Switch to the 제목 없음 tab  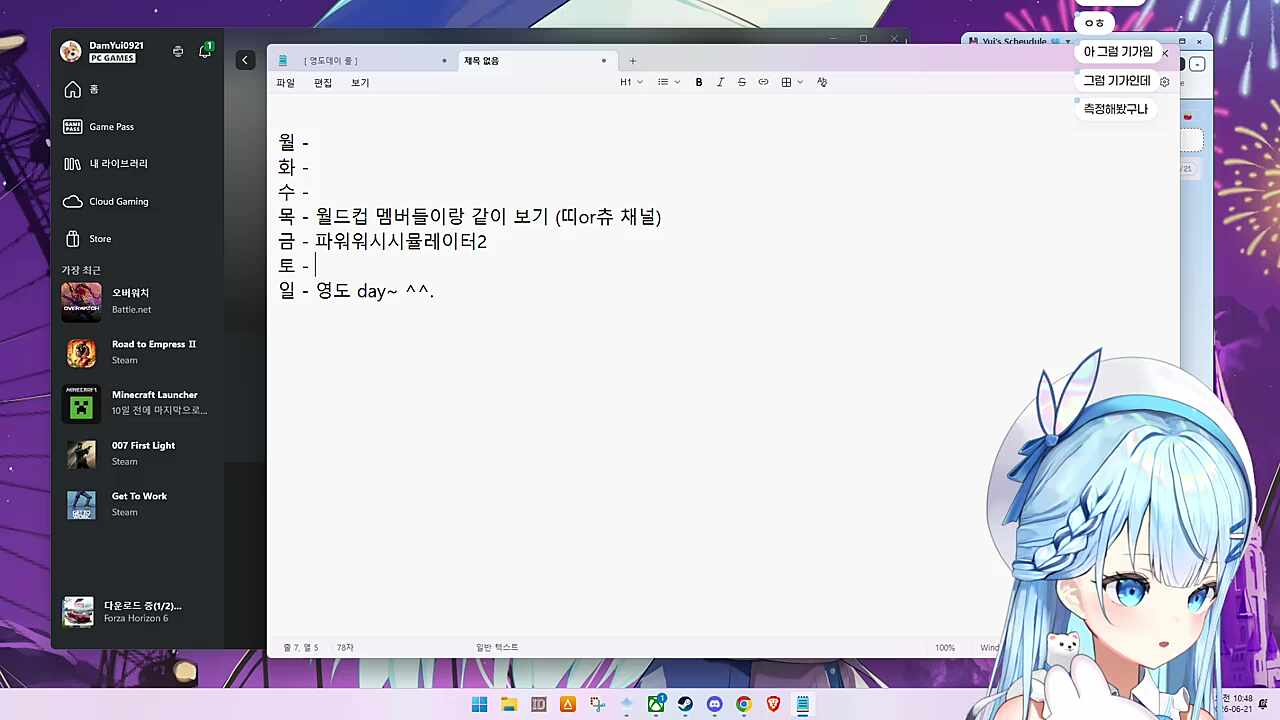tap(535, 61)
